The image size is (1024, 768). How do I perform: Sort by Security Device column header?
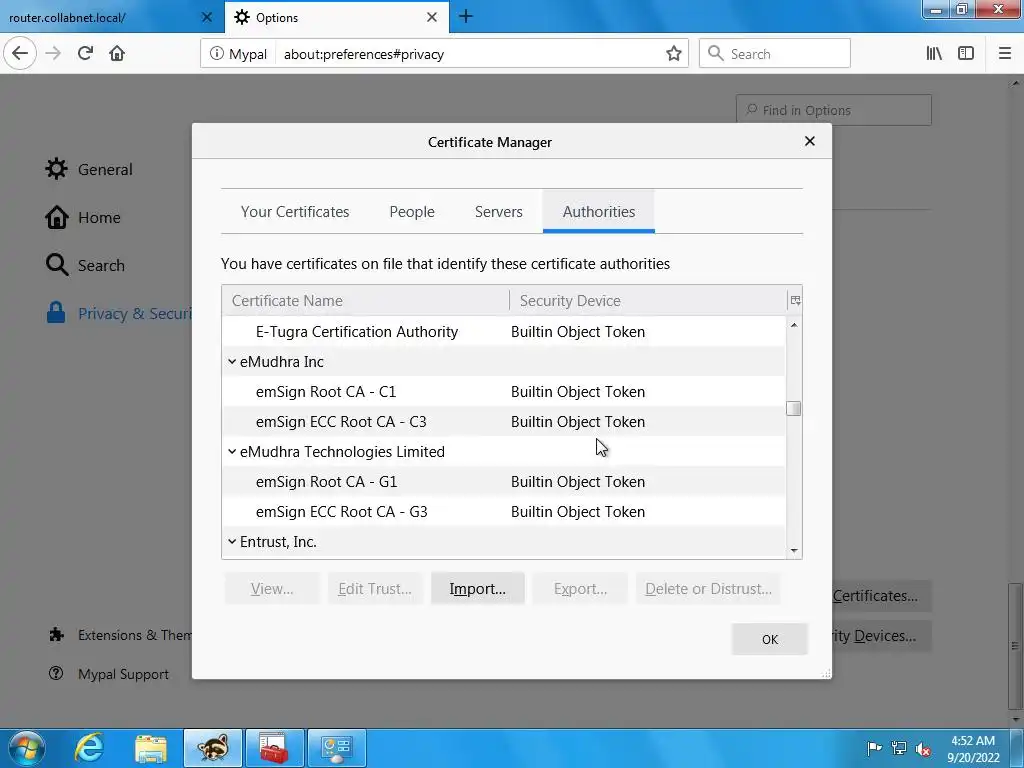pos(648,300)
